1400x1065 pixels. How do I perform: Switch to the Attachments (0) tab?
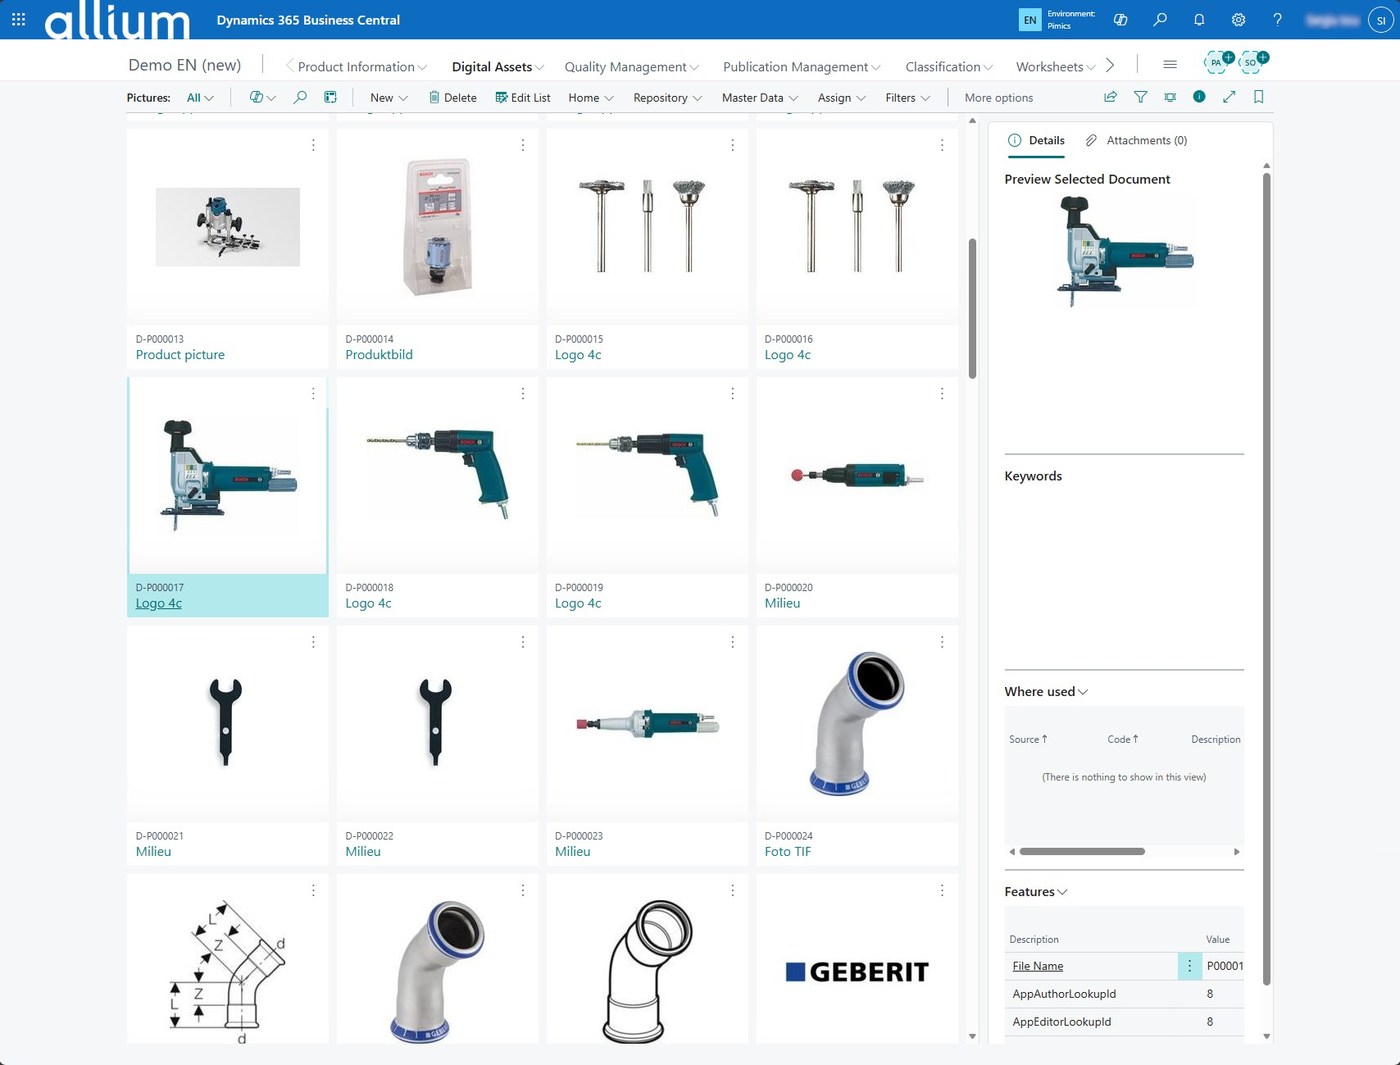click(1136, 141)
